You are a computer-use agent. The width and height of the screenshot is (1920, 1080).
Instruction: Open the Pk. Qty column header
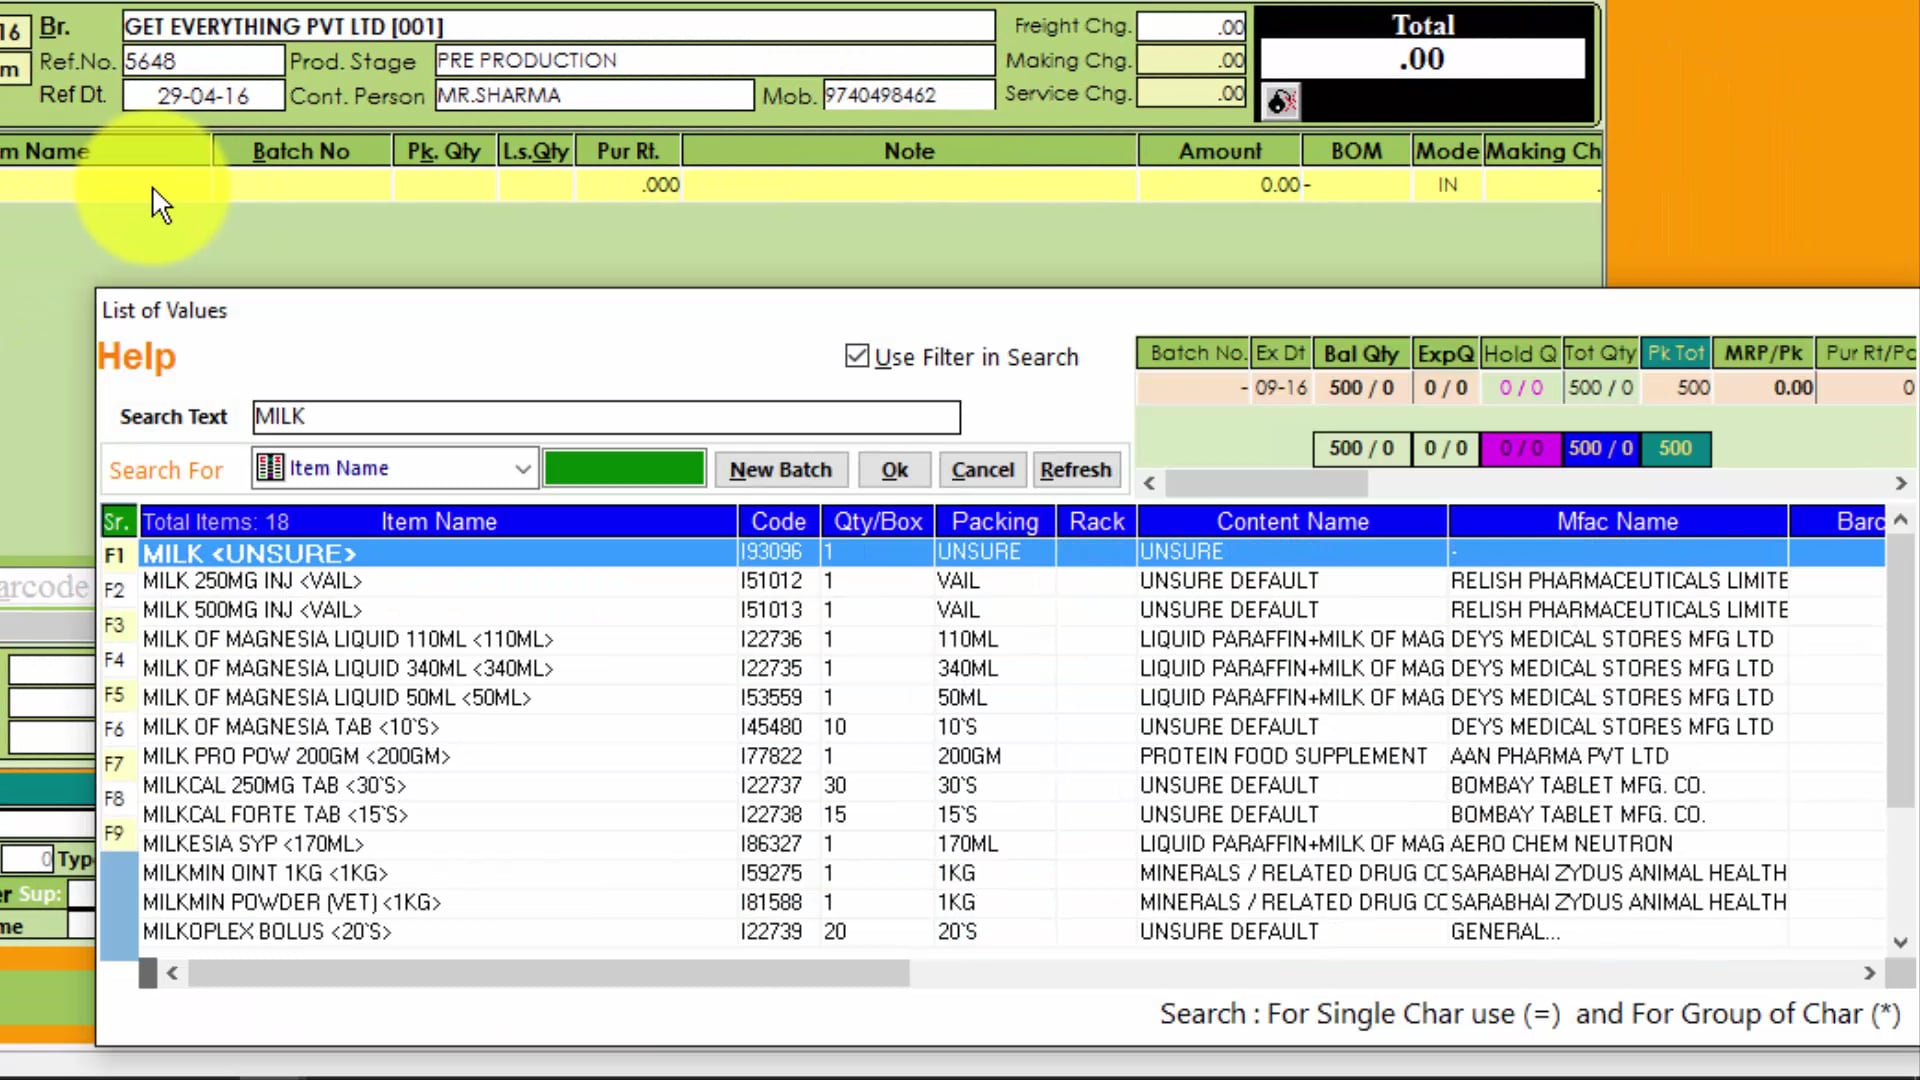pos(443,150)
